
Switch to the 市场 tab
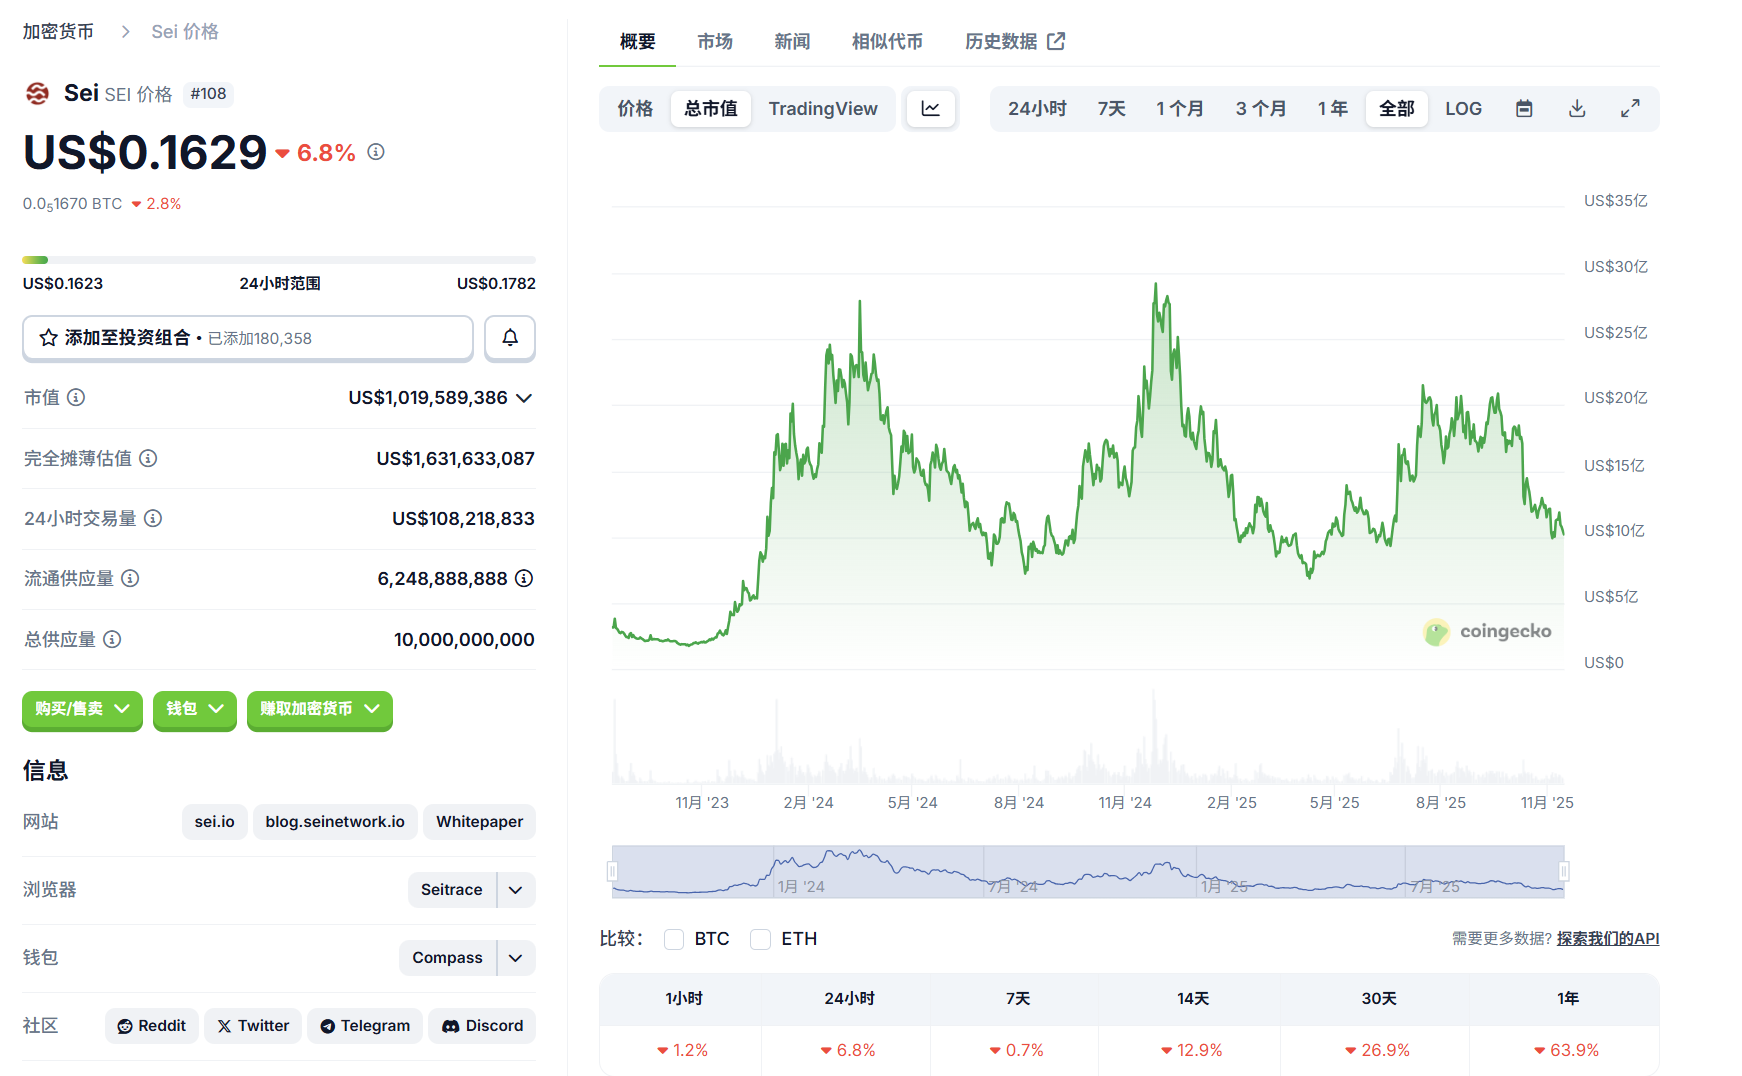(x=715, y=42)
